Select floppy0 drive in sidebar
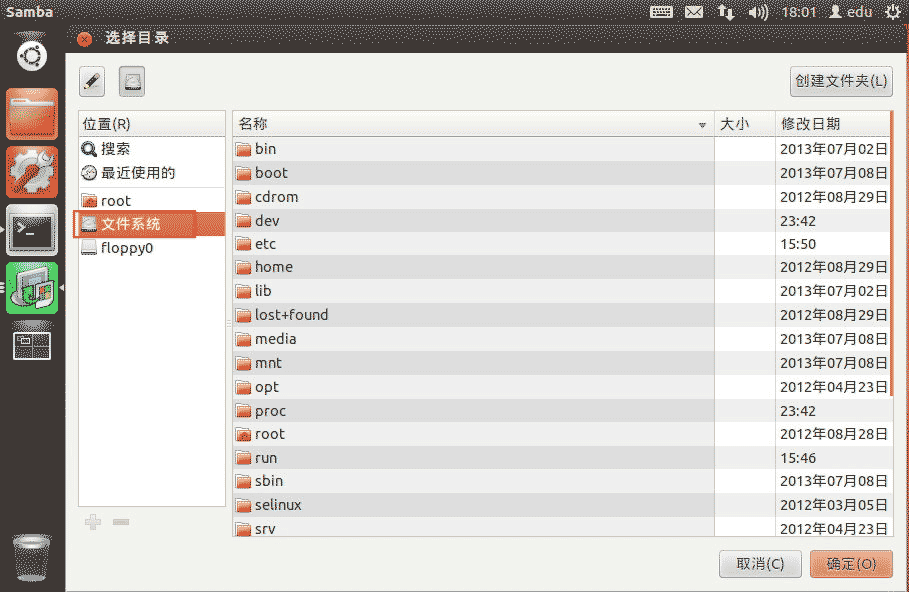 point(126,248)
